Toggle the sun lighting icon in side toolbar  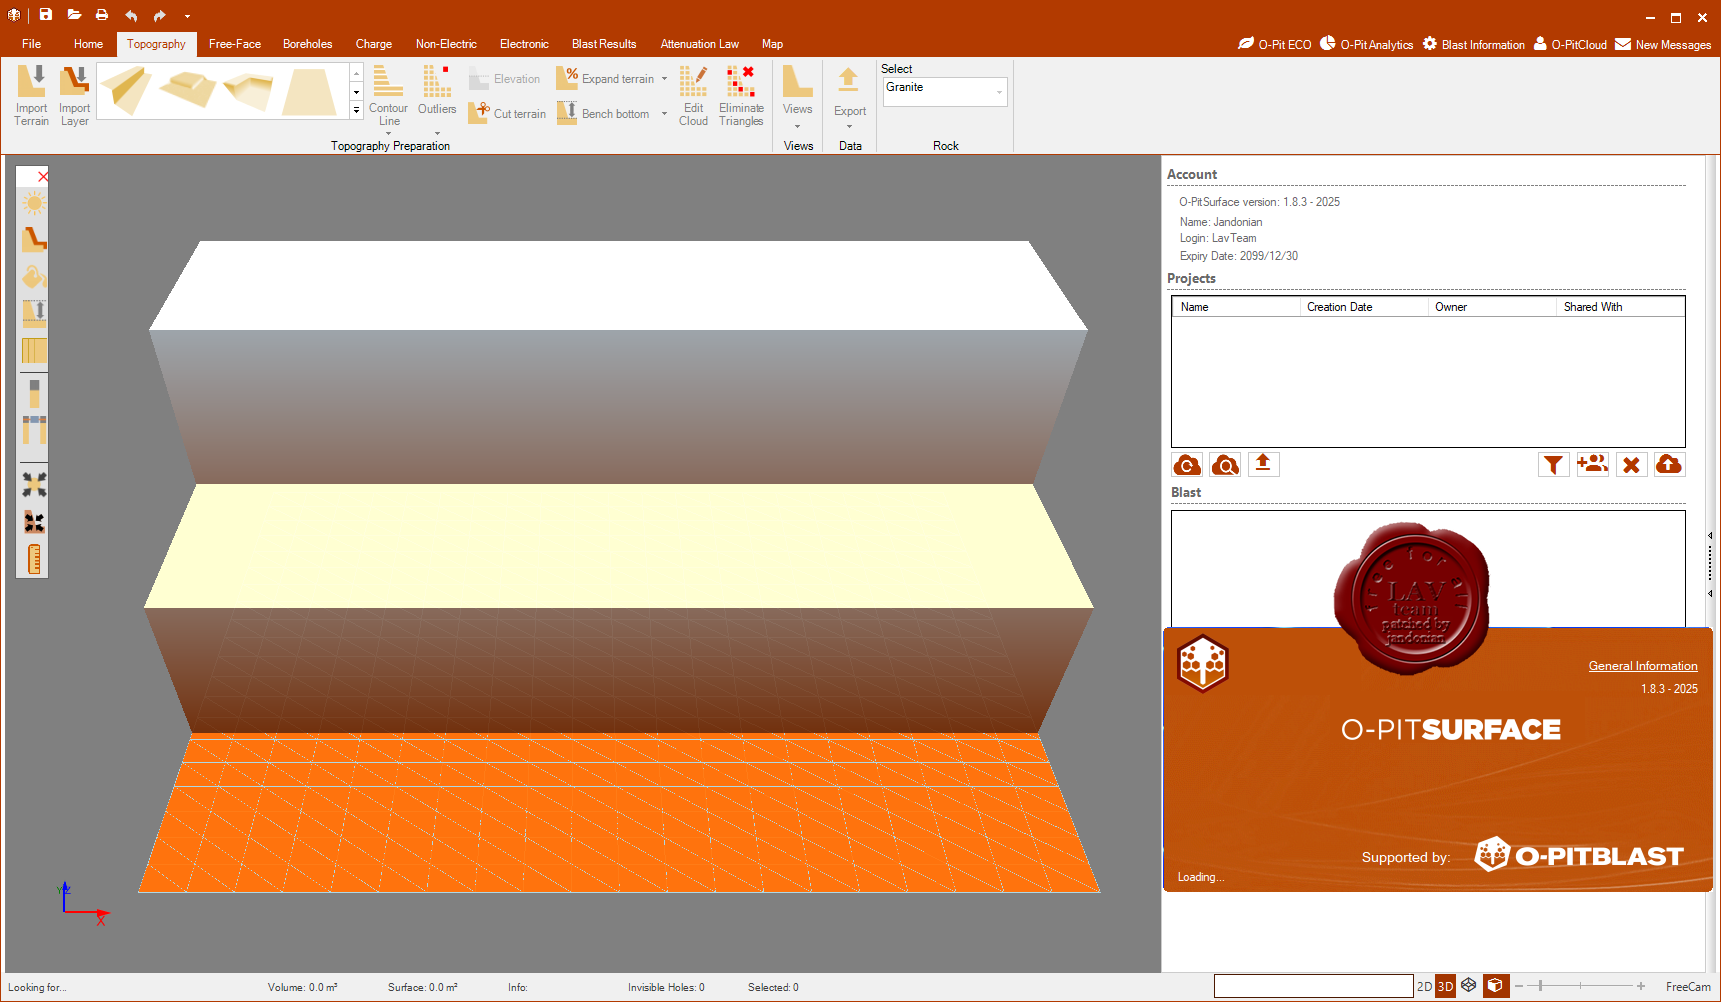tap(34, 204)
